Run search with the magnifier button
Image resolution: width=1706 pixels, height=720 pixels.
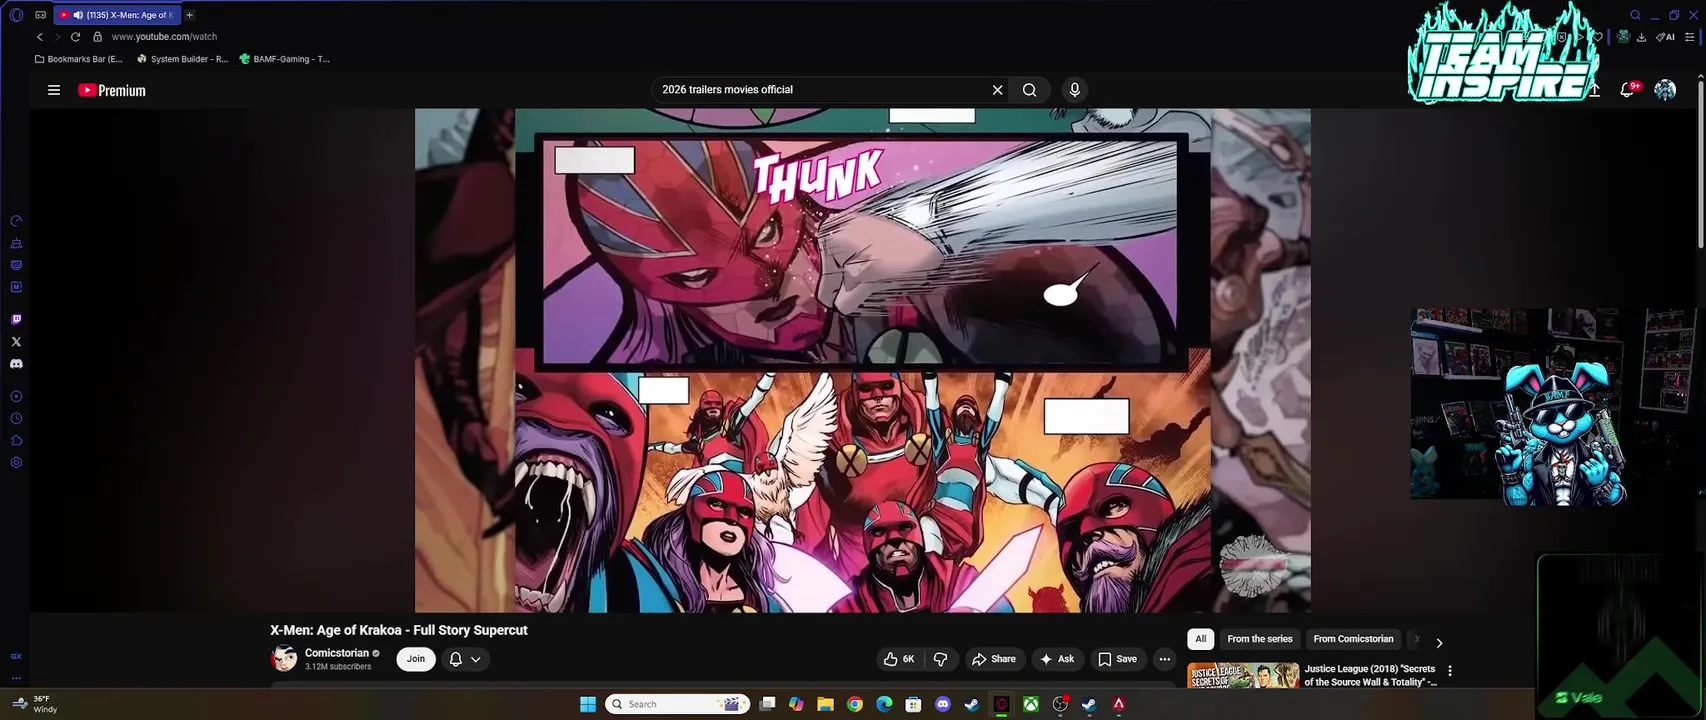pyautogui.click(x=1029, y=90)
